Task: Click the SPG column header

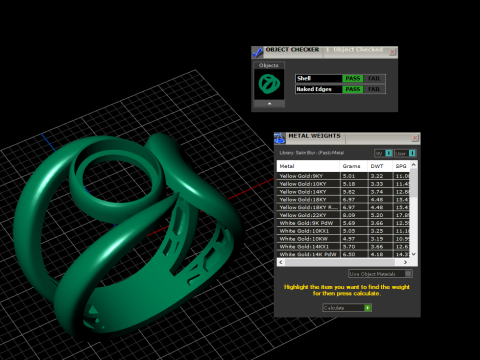Action: tap(401, 166)
